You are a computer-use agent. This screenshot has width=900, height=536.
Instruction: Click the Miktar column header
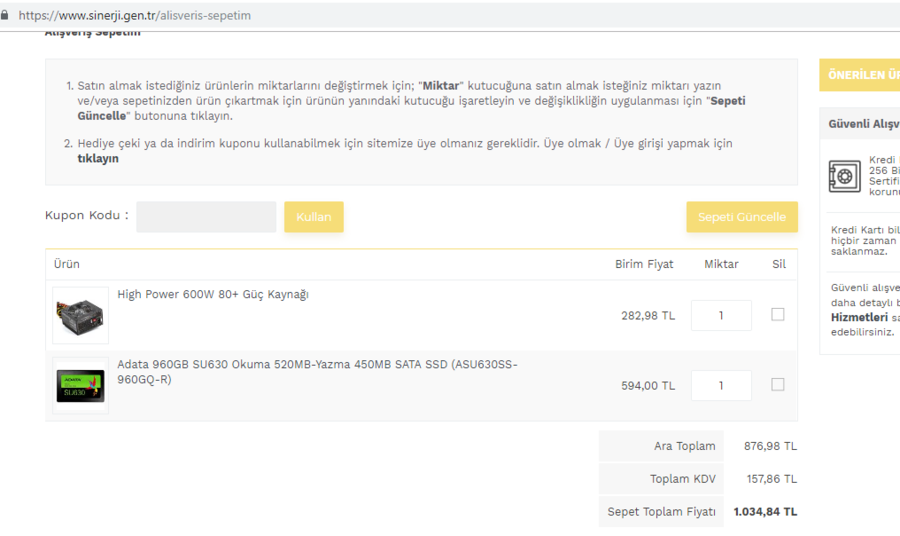[721, 264]
